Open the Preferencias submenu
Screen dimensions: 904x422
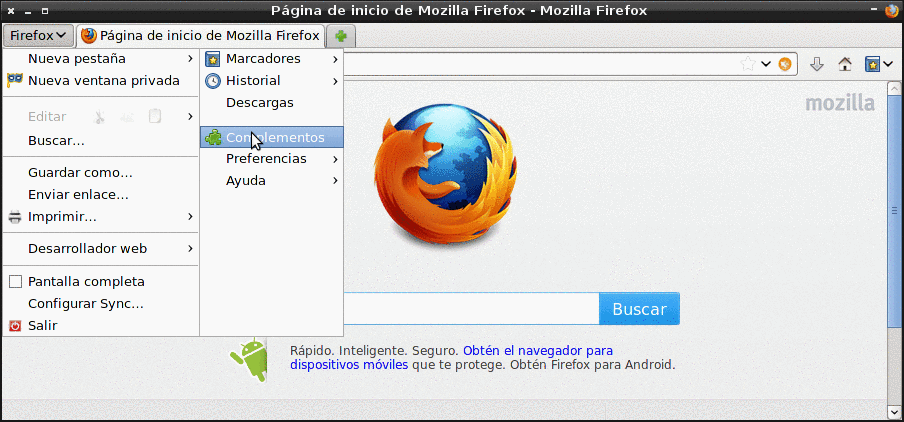tap(272, 159)
